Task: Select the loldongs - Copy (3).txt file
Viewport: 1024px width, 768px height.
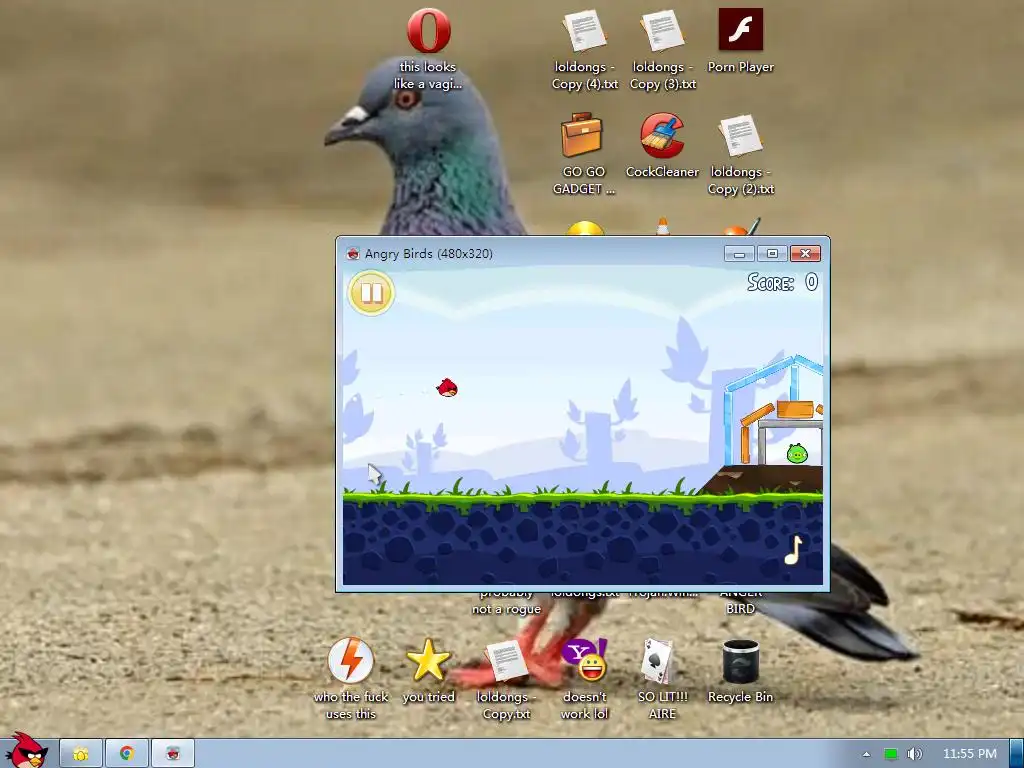Action: (663, 50)
